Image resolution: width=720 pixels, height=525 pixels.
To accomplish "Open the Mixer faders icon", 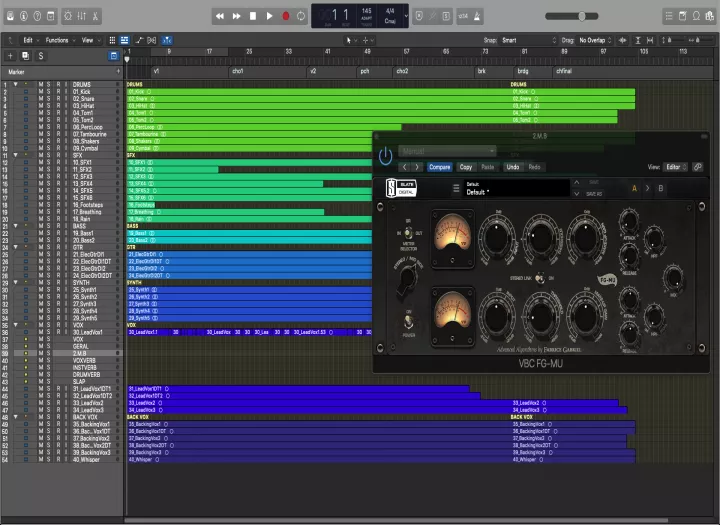I will [x=82, y=16].
